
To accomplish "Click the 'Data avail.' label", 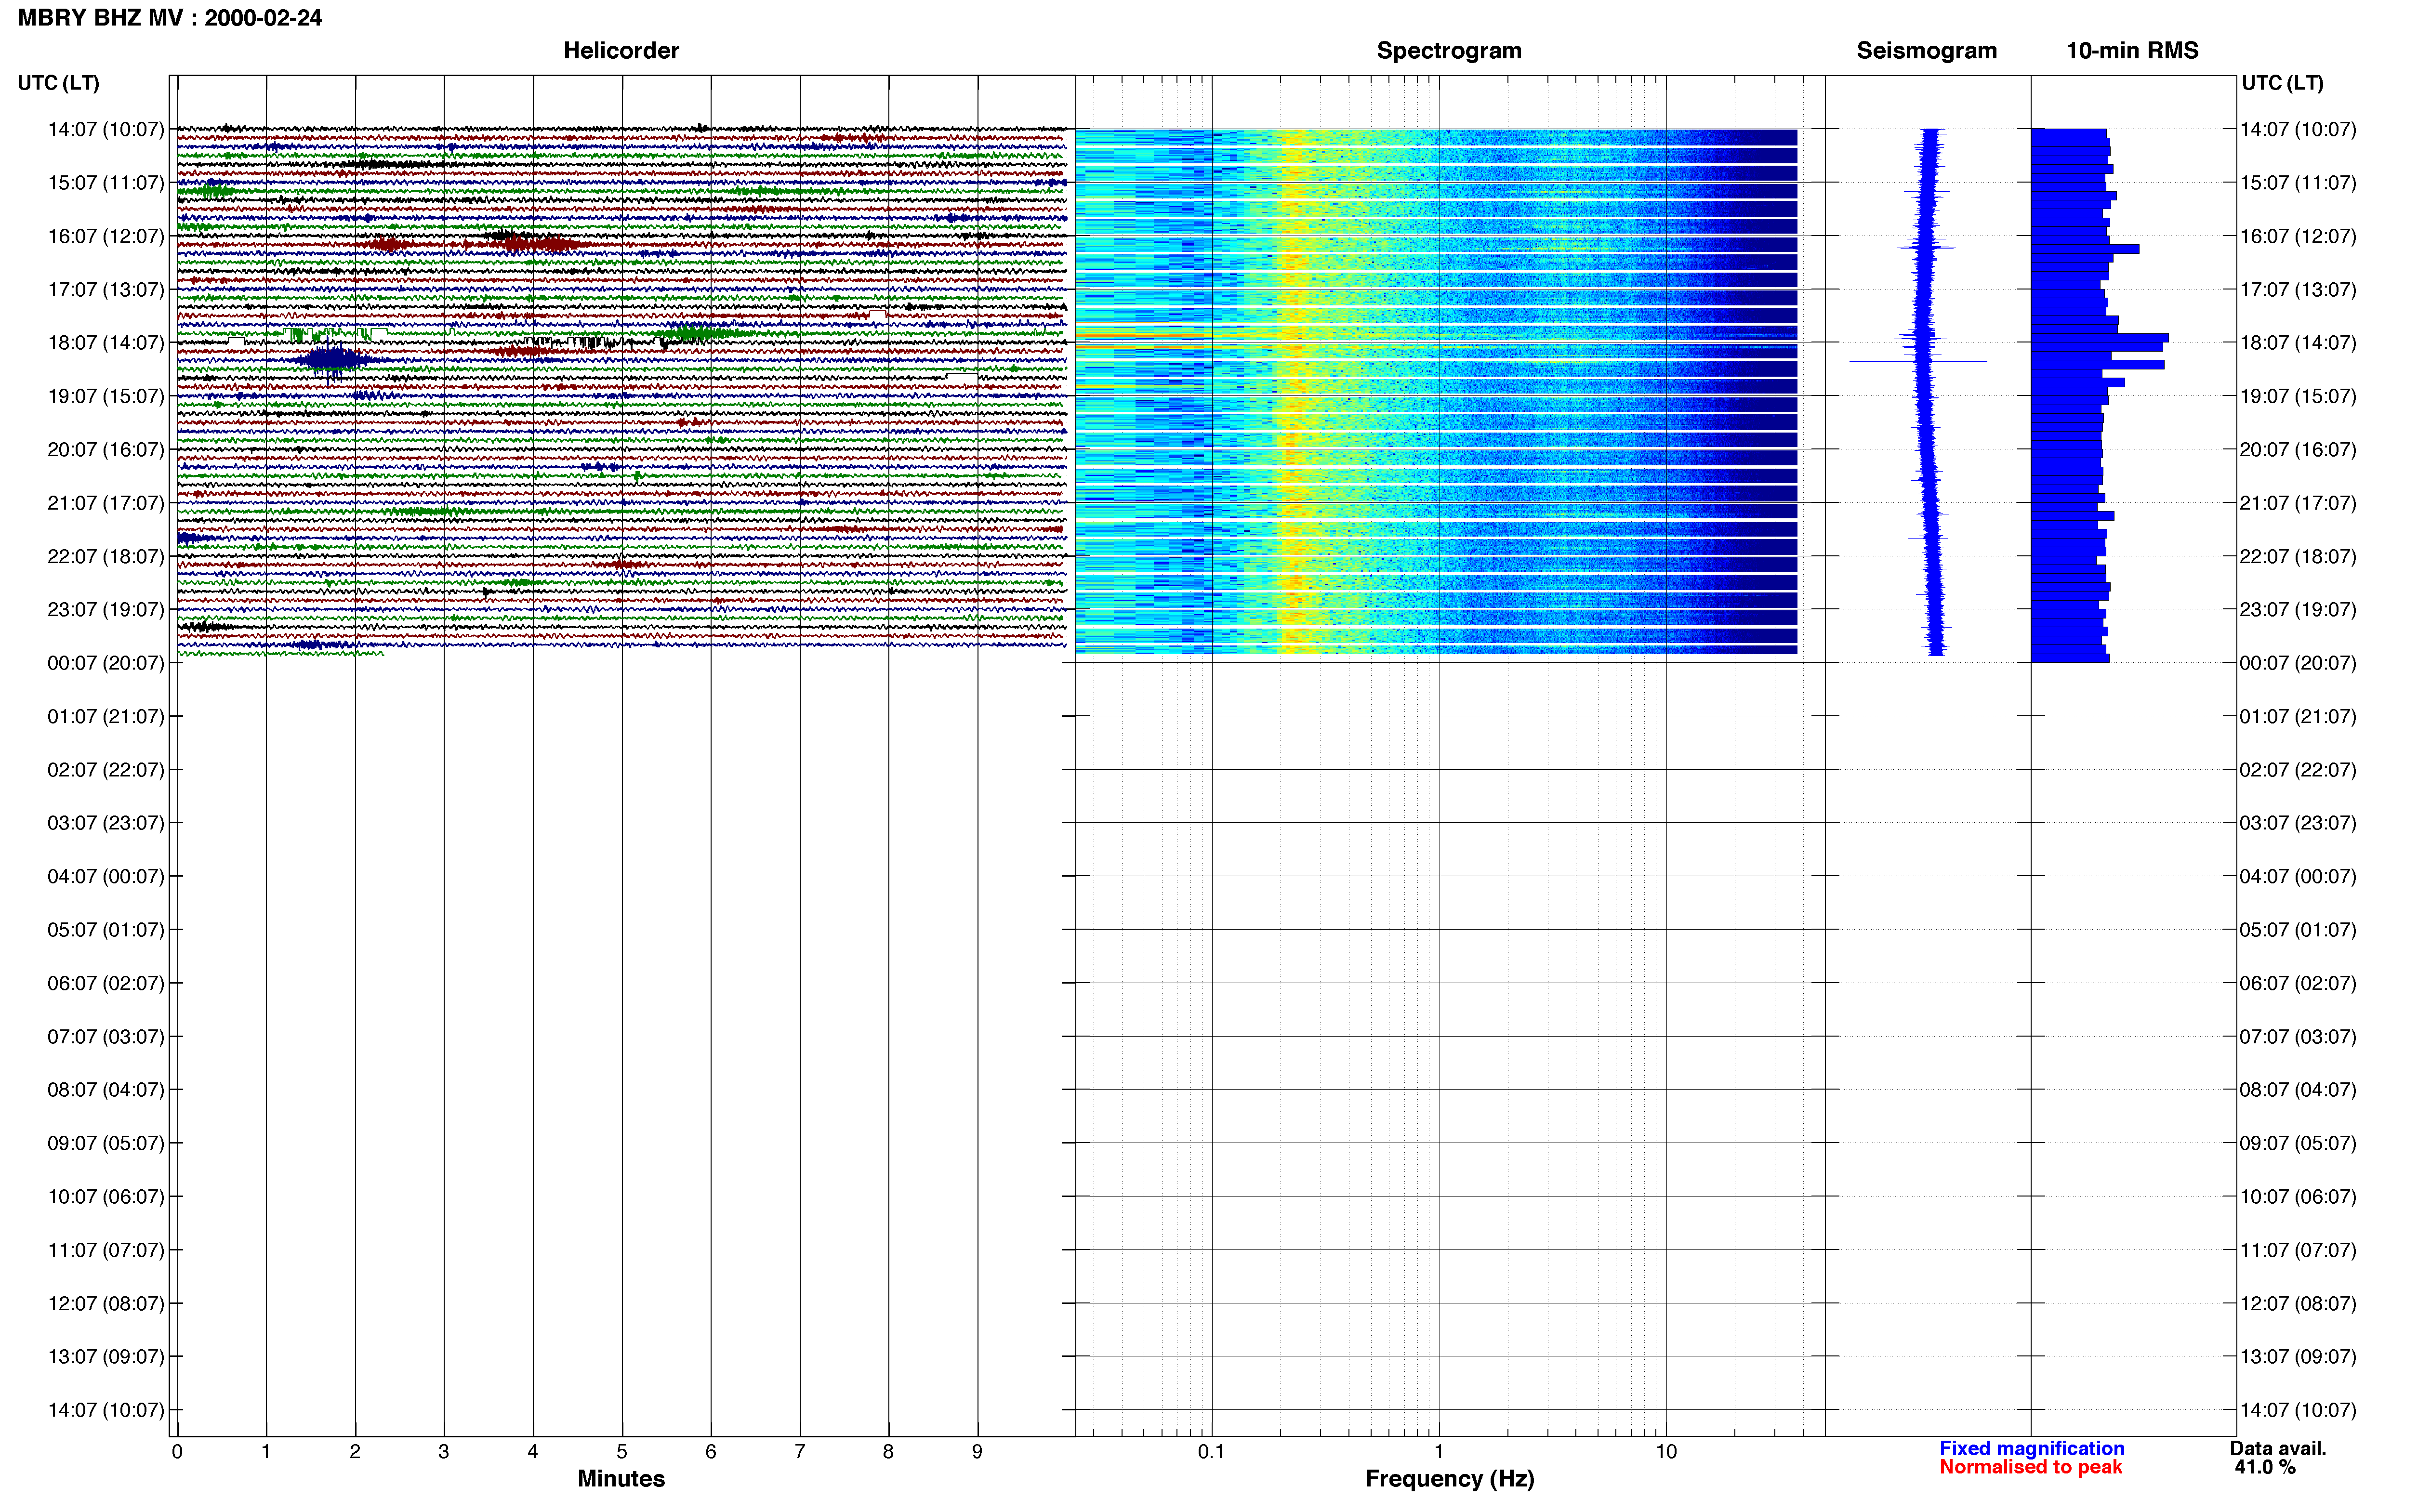I will pos(2278,1448).
